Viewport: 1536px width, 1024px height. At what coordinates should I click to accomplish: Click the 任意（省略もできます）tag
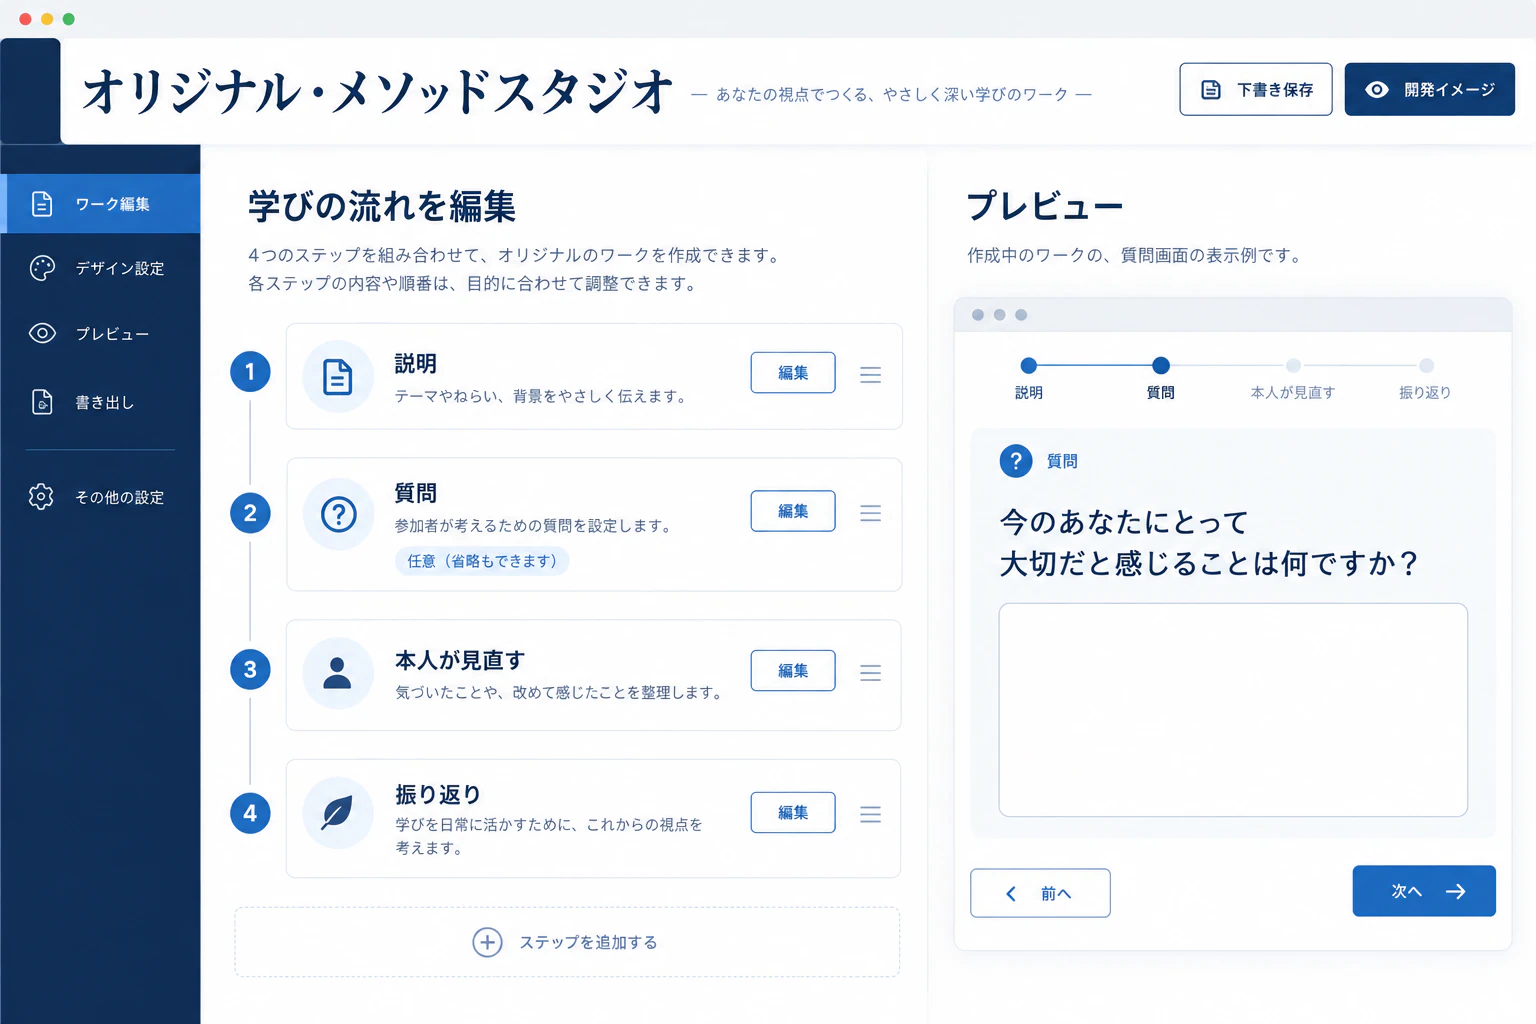pos(482,561)
